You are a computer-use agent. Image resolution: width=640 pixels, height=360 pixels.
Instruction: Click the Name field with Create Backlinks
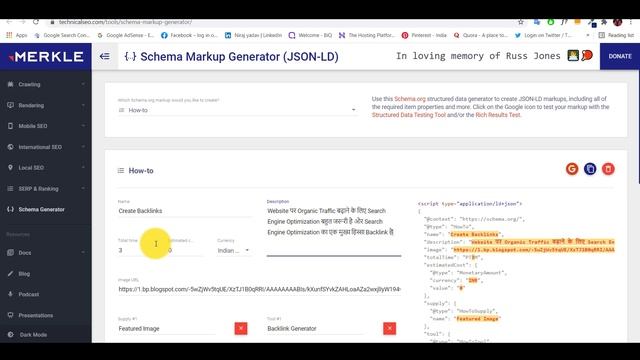185,211
